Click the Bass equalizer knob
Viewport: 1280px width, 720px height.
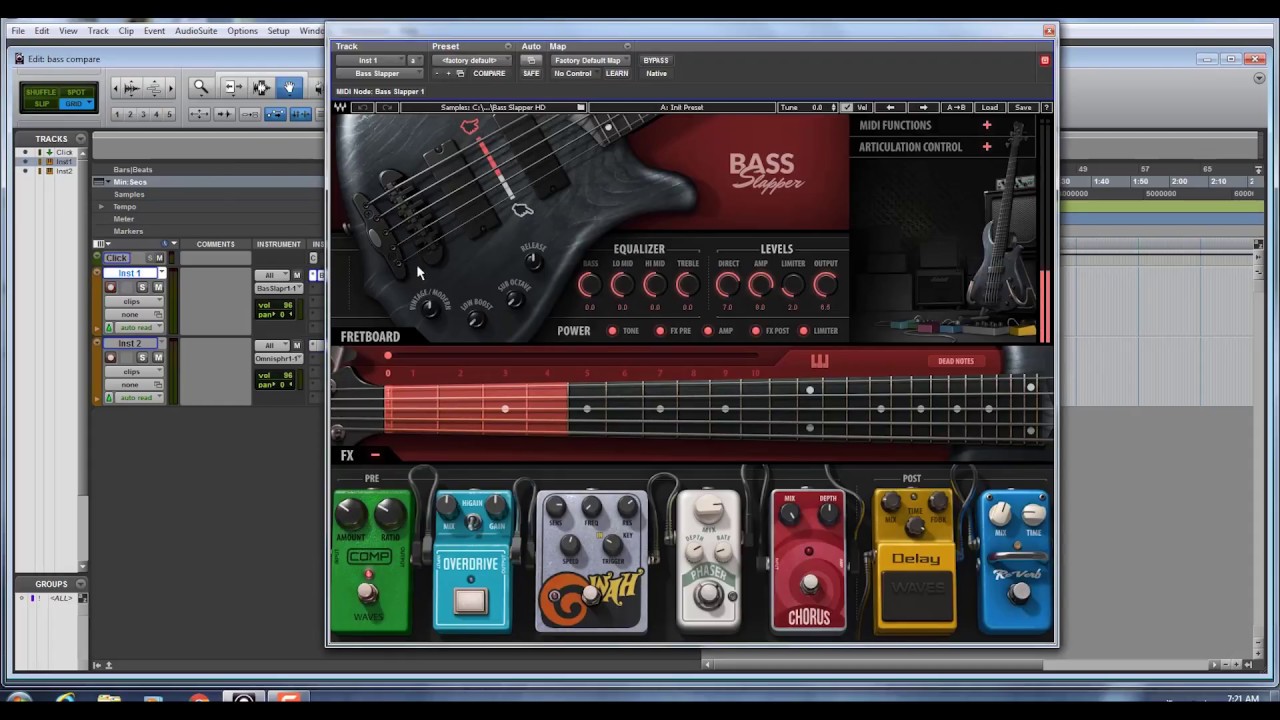(590, 285)
